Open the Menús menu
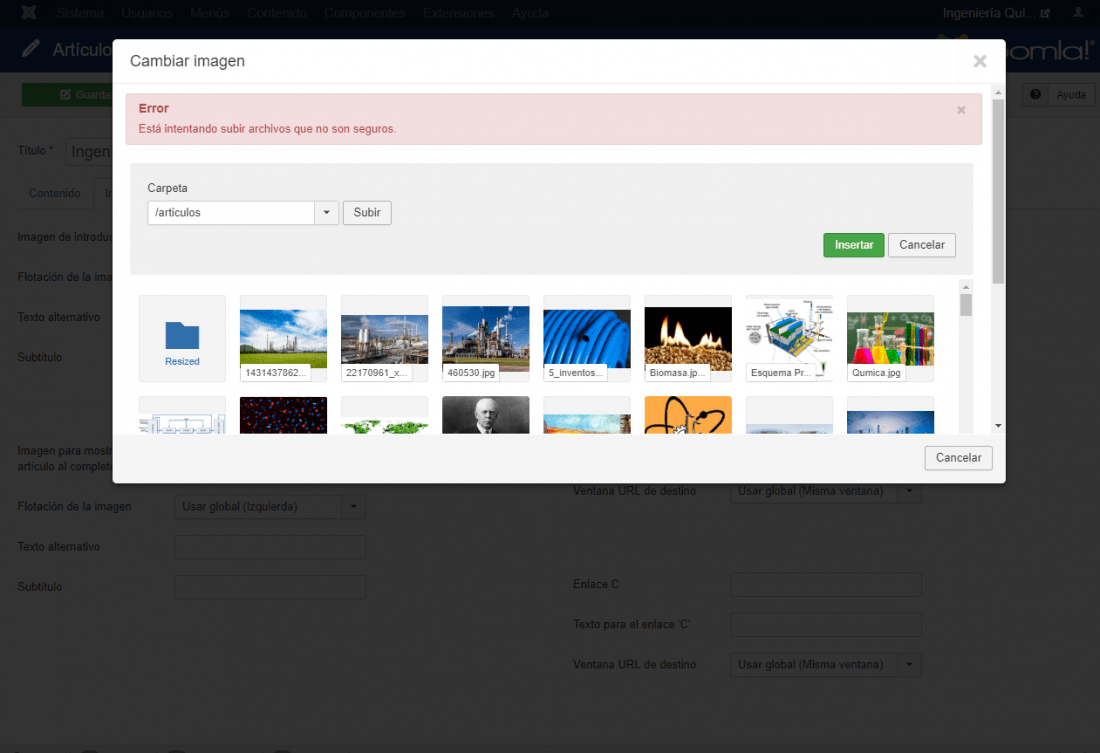Viewport: 1100px width, 753px height. pos(210,13)
